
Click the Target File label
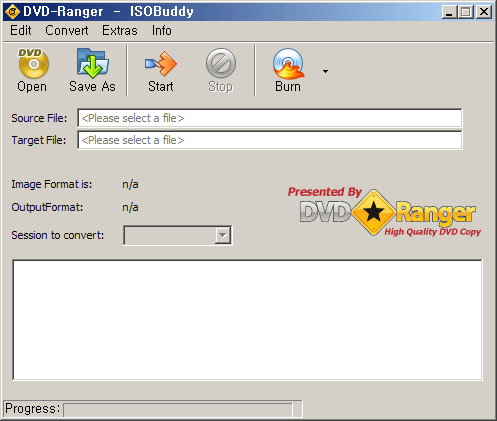coord(39,140)
